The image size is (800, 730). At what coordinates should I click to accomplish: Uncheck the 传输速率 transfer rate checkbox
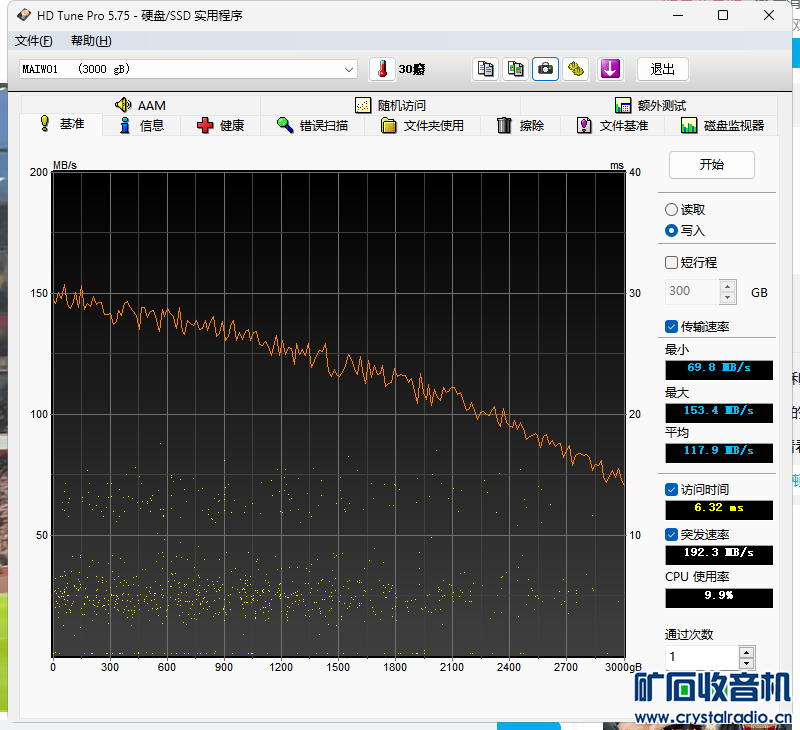[672, 327]
